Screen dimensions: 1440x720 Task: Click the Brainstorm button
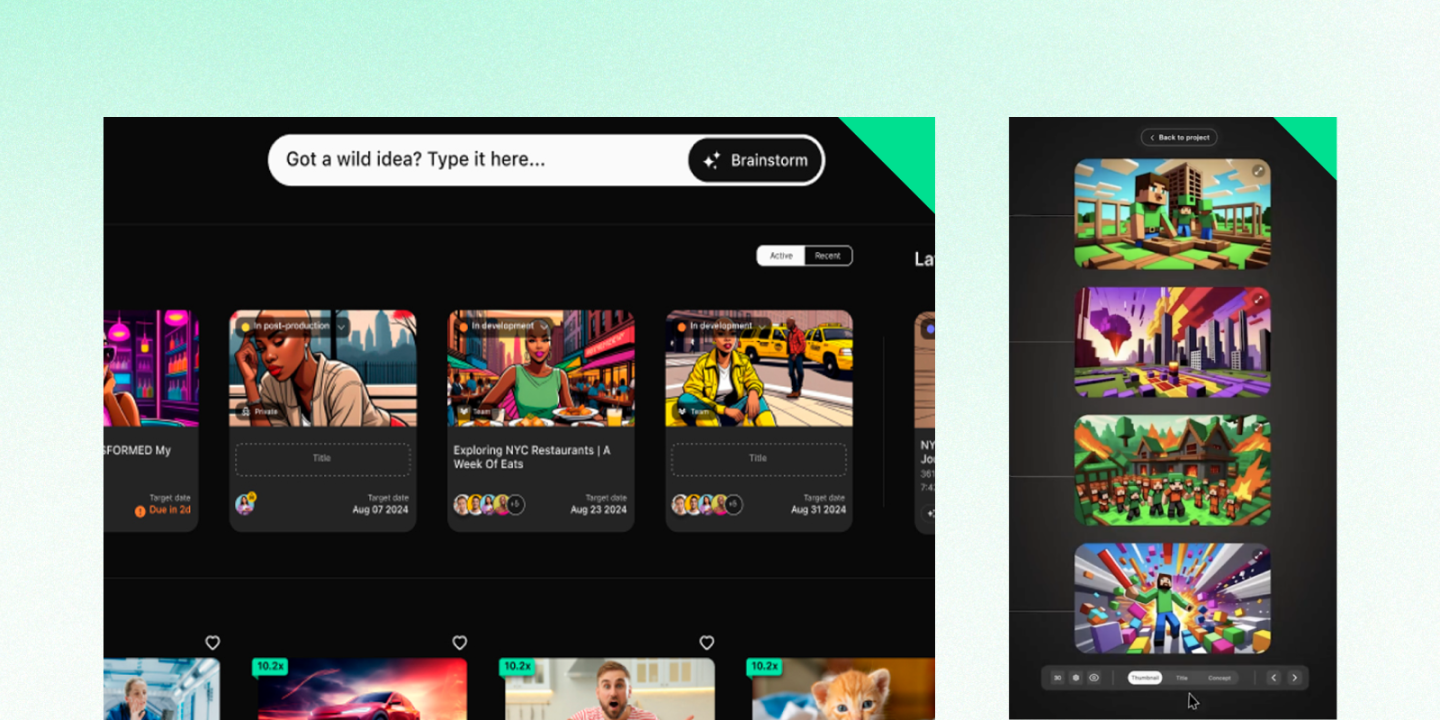coord(755,160)
